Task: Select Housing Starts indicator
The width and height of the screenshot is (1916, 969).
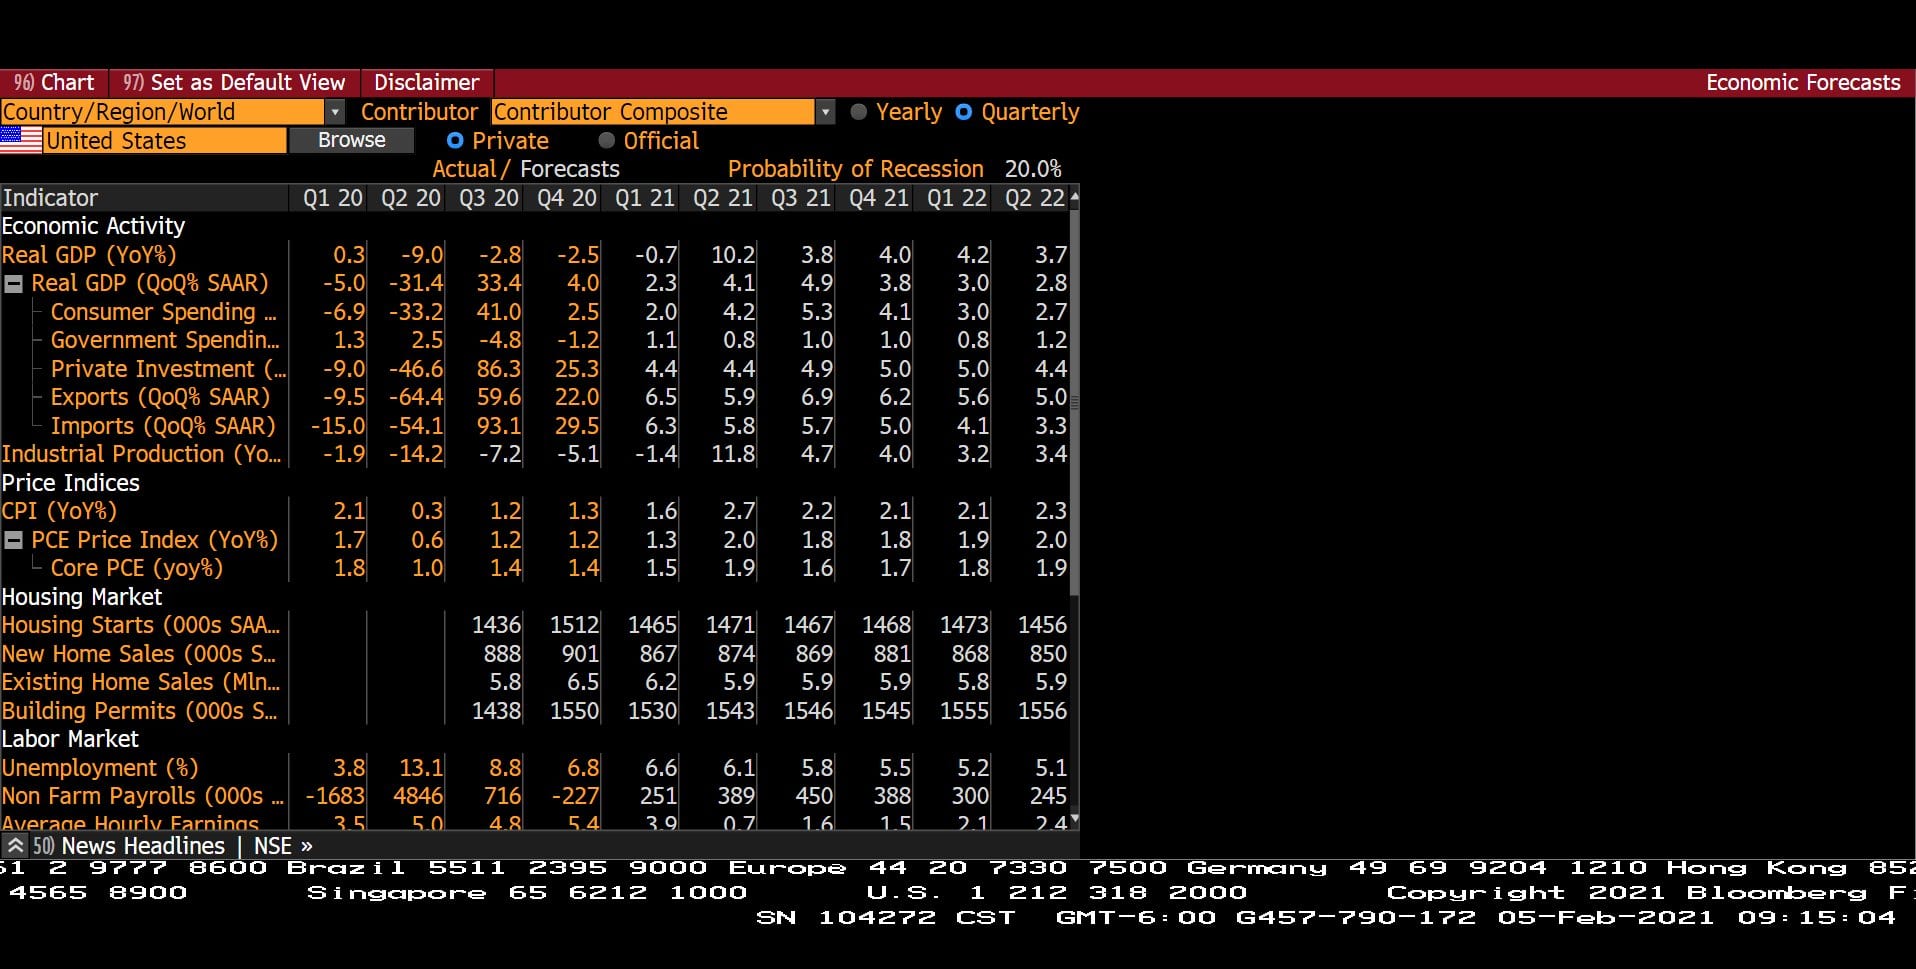Action: tap(141, 625)
